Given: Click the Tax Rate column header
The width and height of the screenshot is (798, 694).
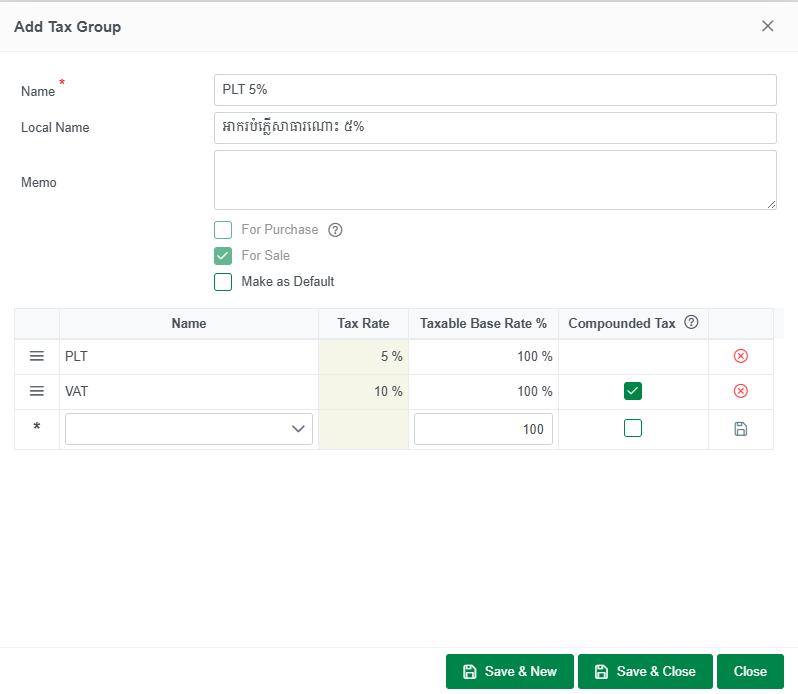Looking at the screenshot, I should coord(363,324).
